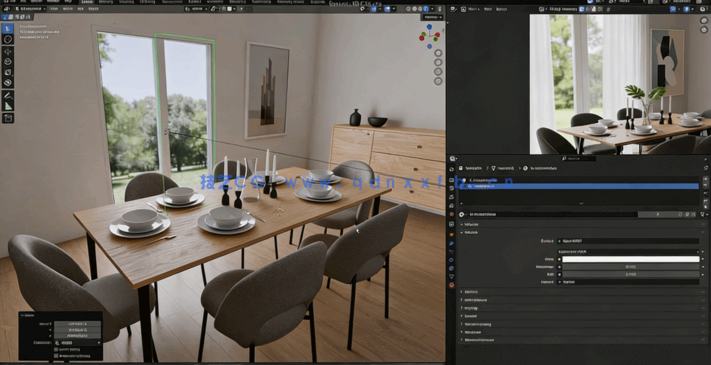
Task: Click the Move X value field
Action: [x=77, y=324]
